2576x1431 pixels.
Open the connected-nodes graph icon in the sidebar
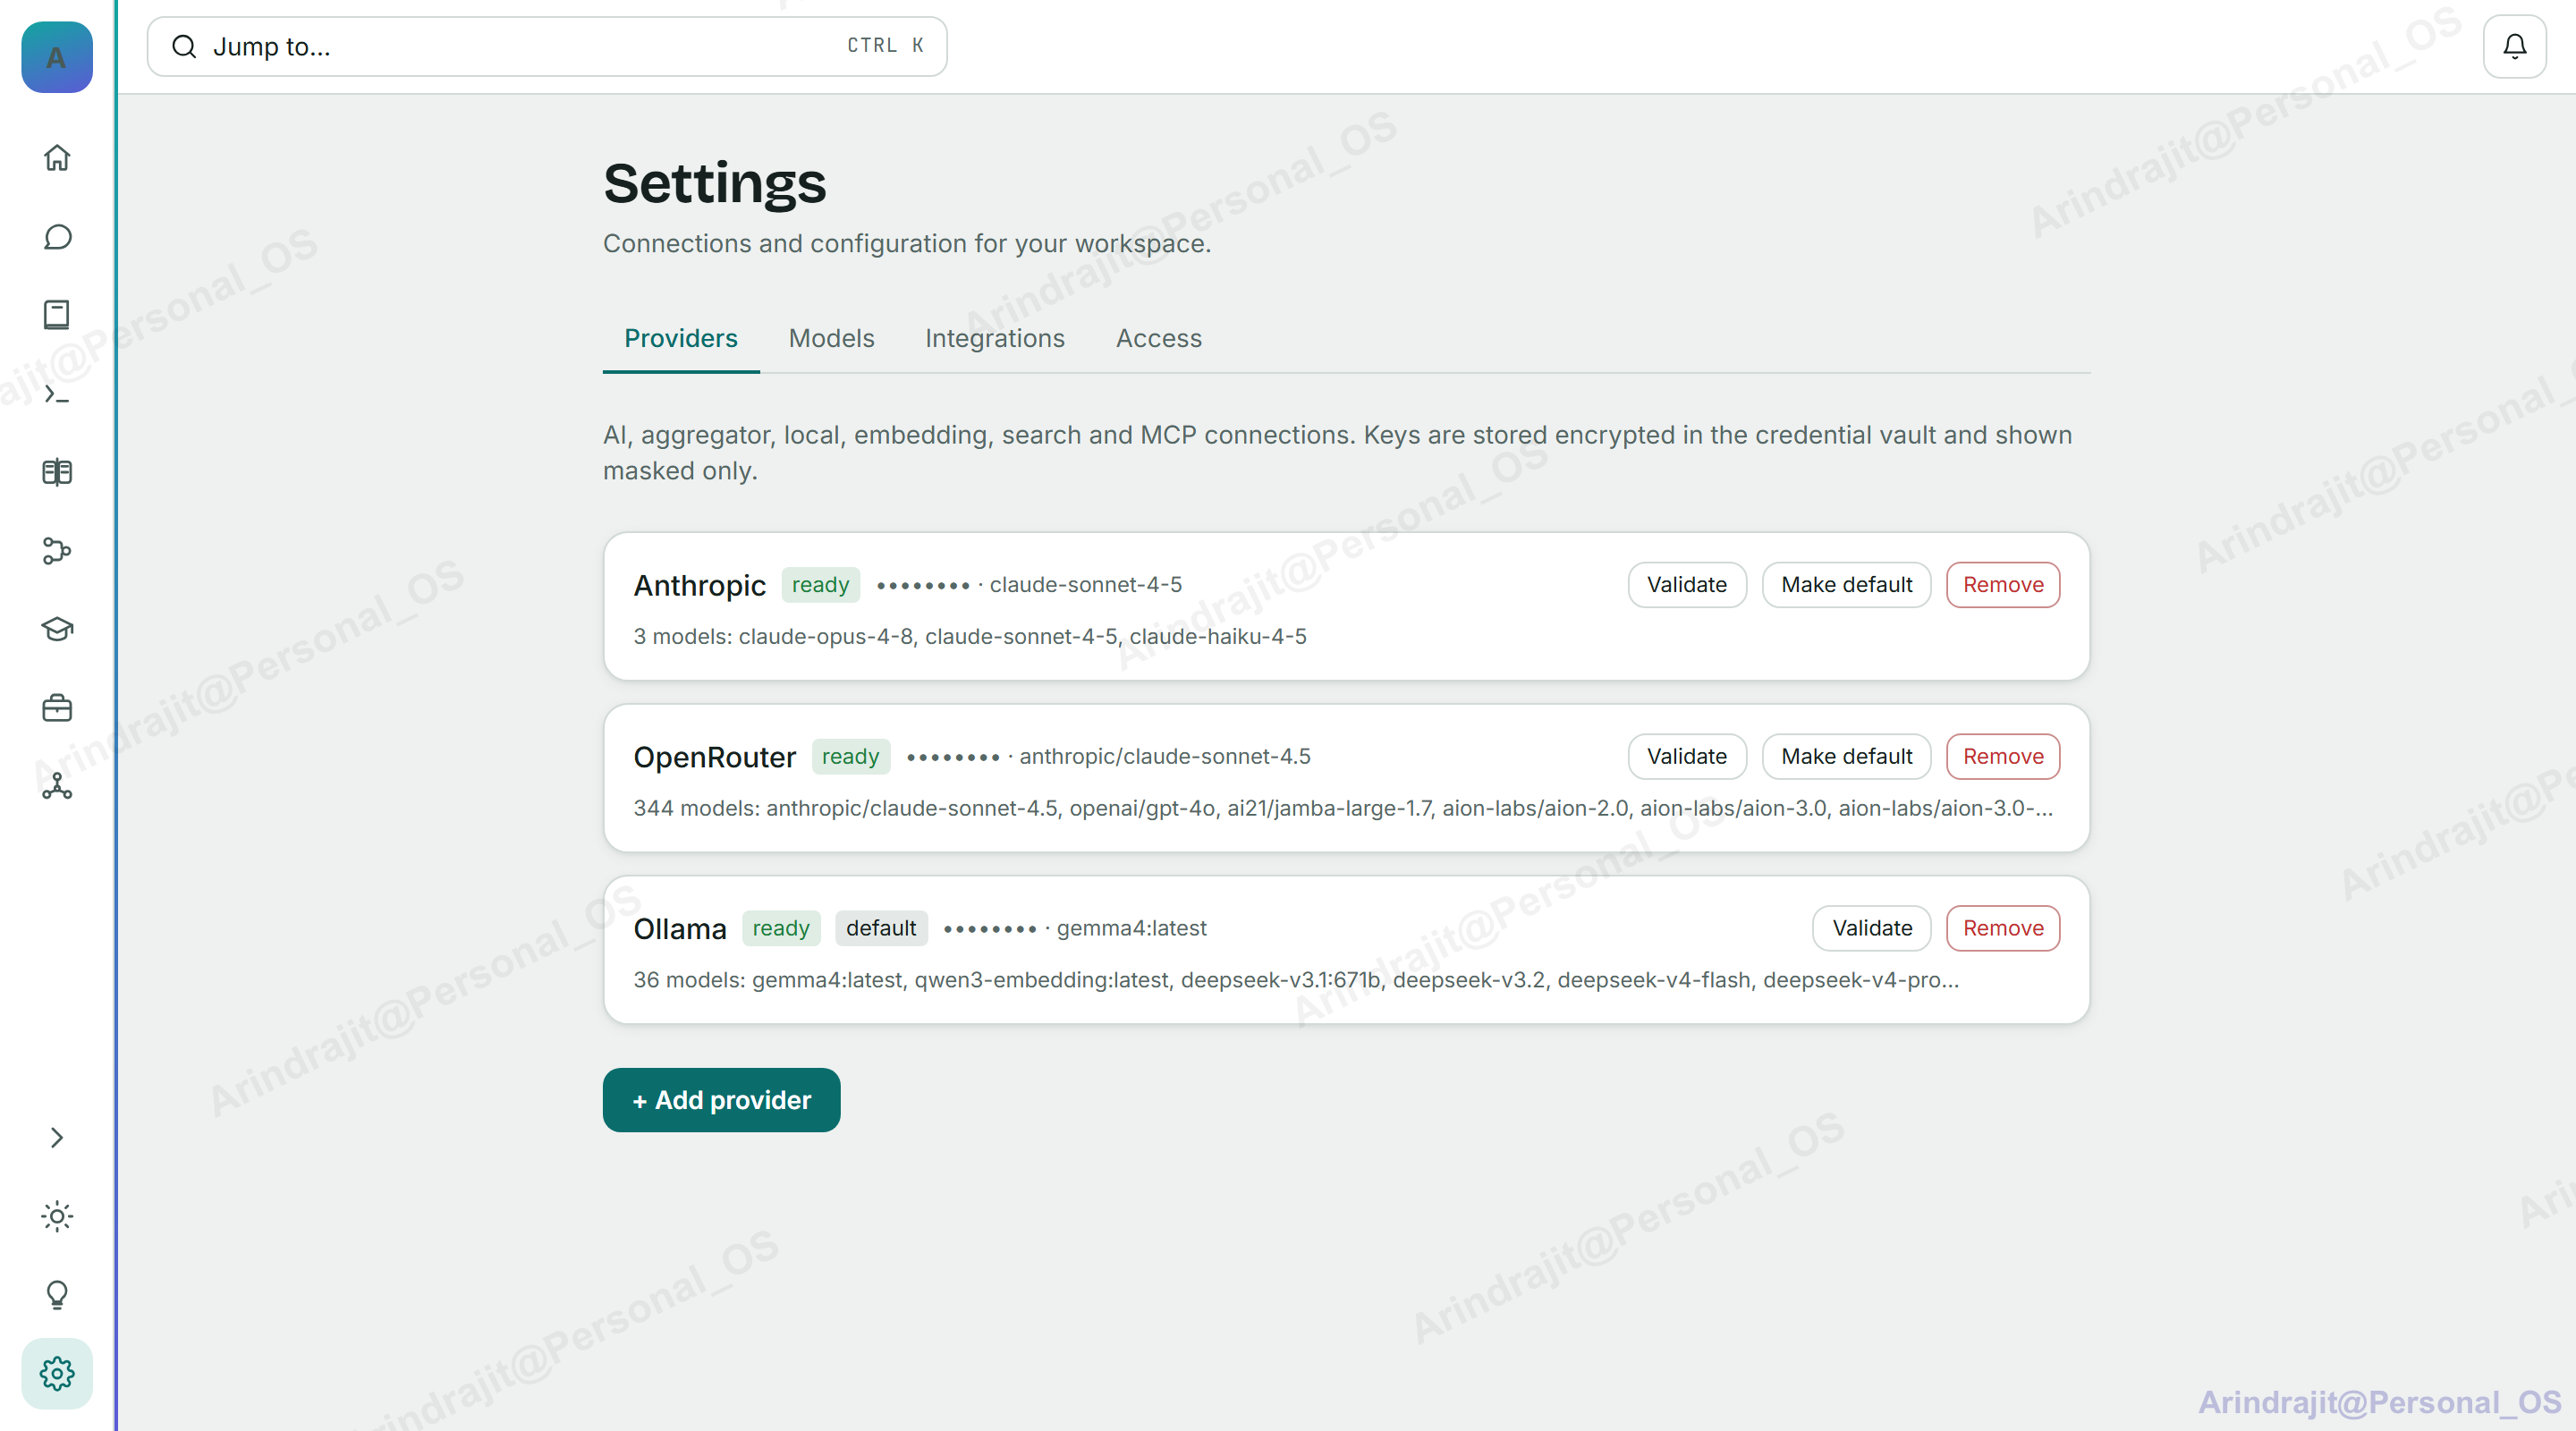pos(57,786)
